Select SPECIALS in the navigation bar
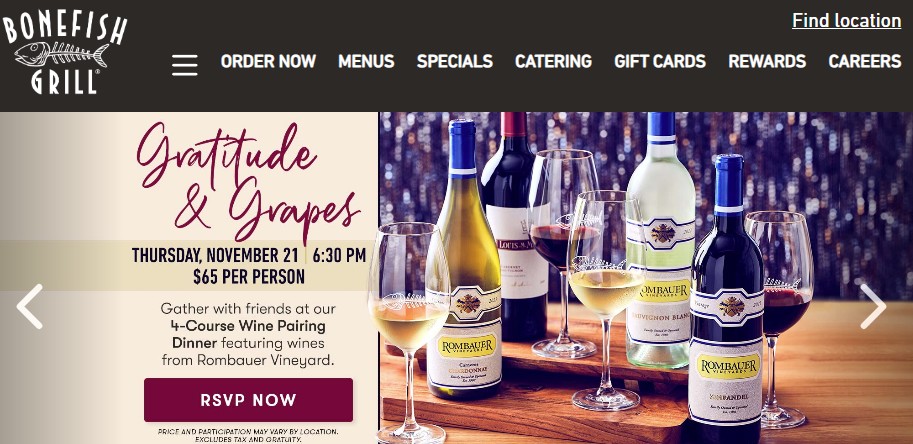The height and width of the screenshot is (444, 913). click(455, 61)
